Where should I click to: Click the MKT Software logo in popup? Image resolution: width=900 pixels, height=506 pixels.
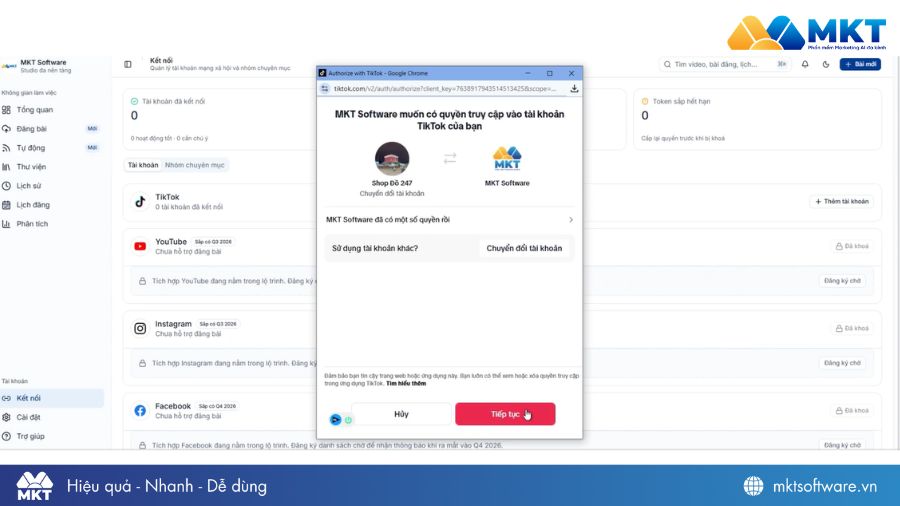(x=507, y=158)
